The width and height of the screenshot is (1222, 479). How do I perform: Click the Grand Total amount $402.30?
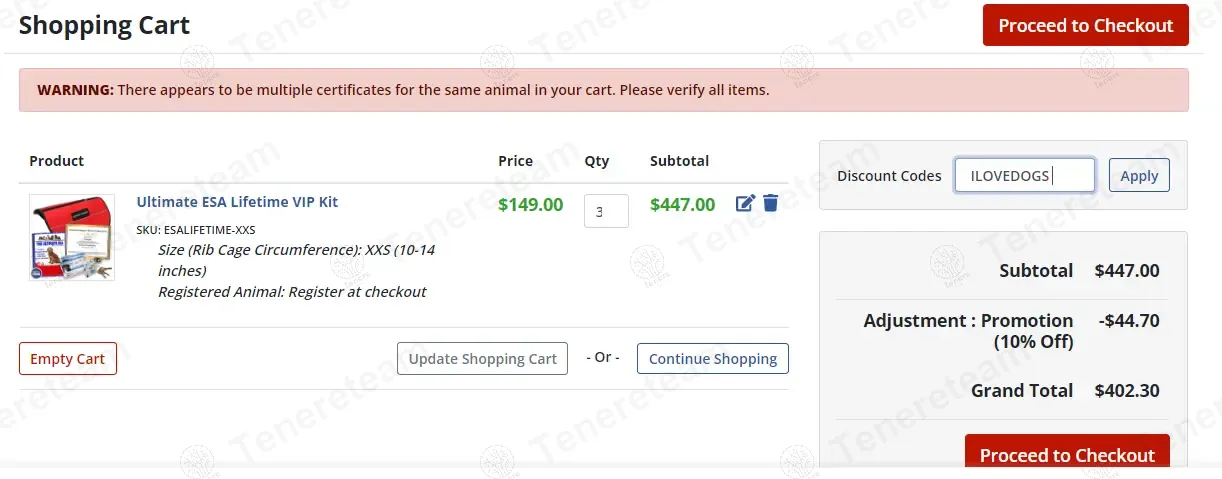click(x=1127, y=391)
